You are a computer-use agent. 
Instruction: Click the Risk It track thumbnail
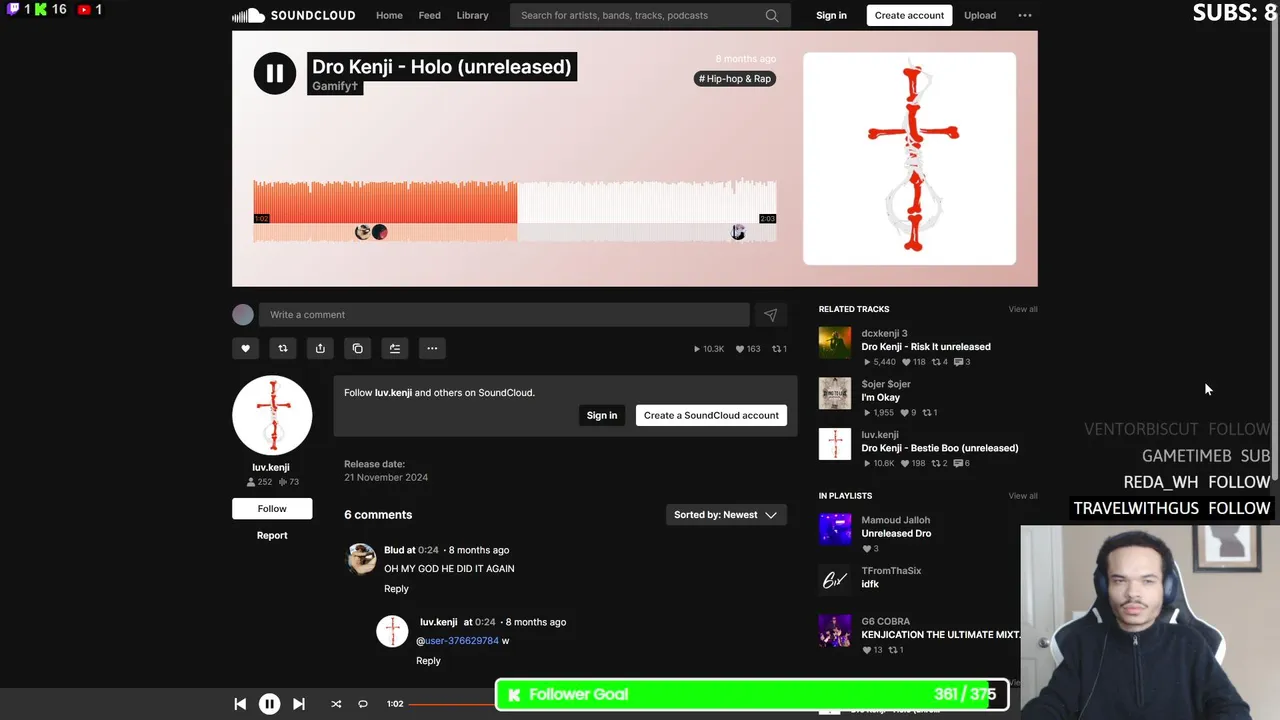835,343
